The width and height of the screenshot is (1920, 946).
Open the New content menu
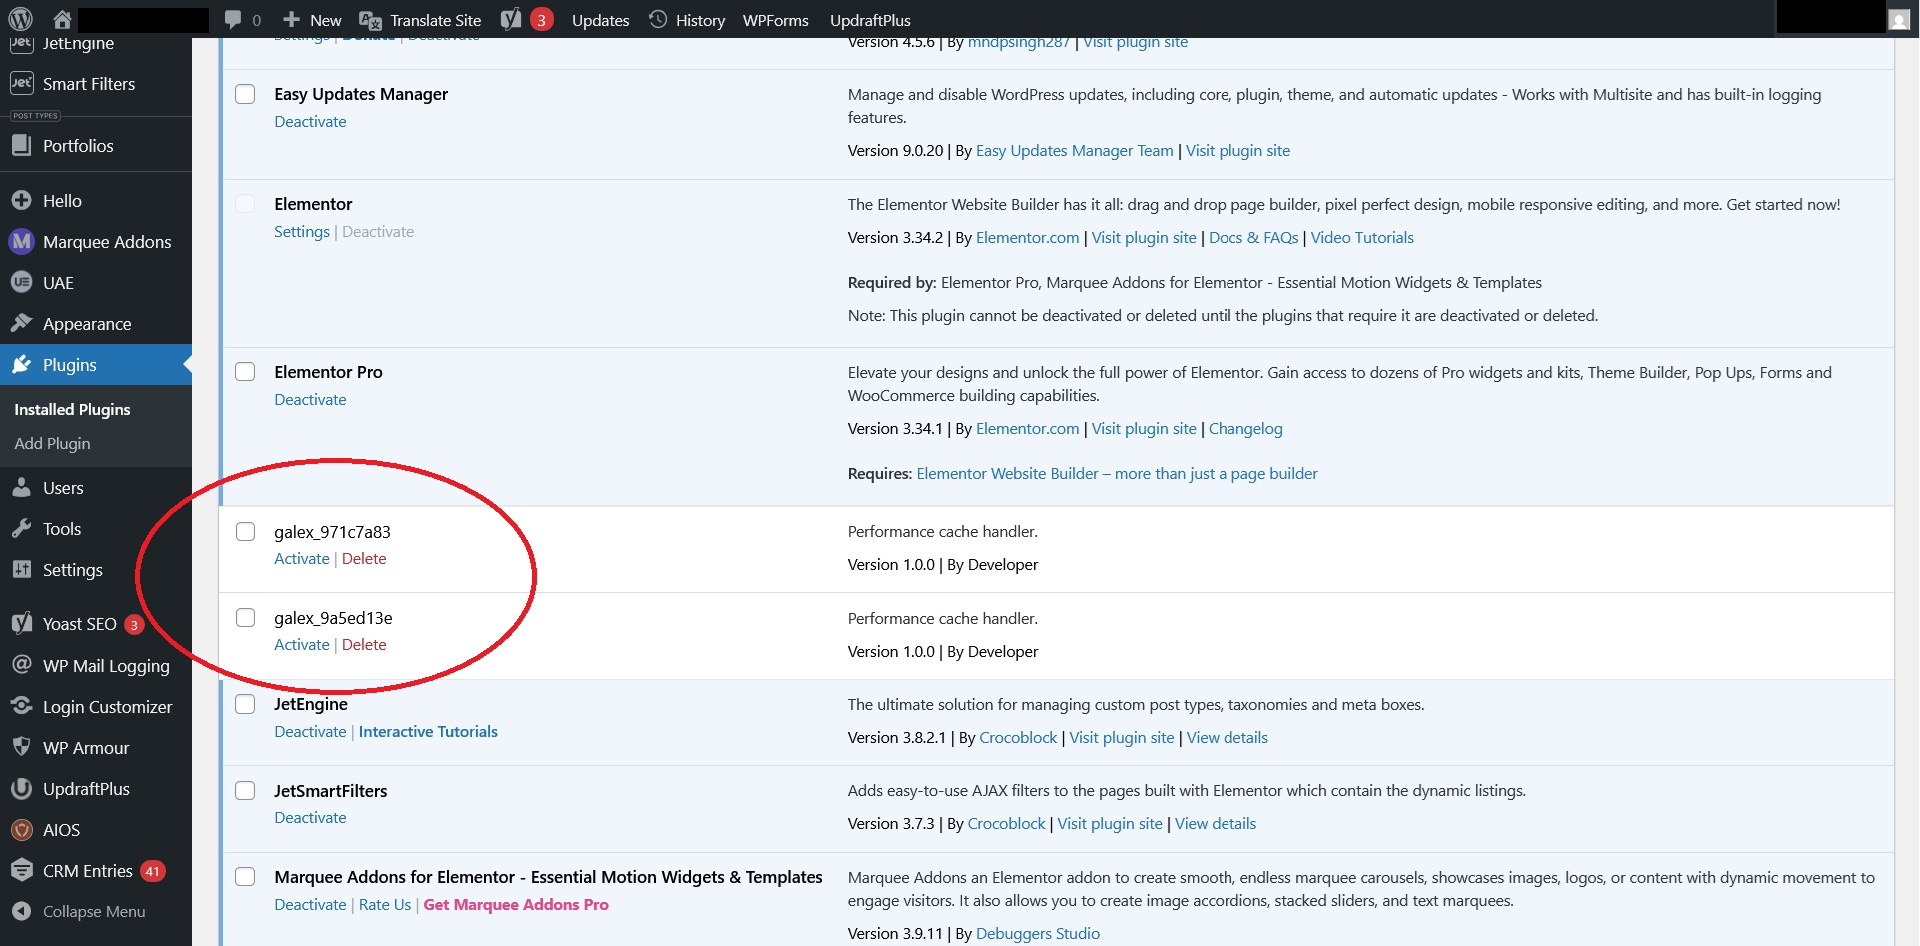(x=312, y=20)
